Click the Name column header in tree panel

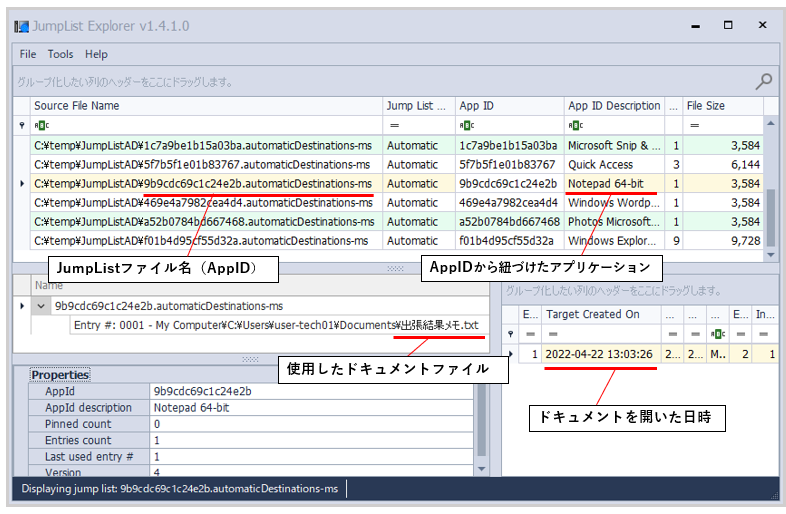click(x=260, y=285)
